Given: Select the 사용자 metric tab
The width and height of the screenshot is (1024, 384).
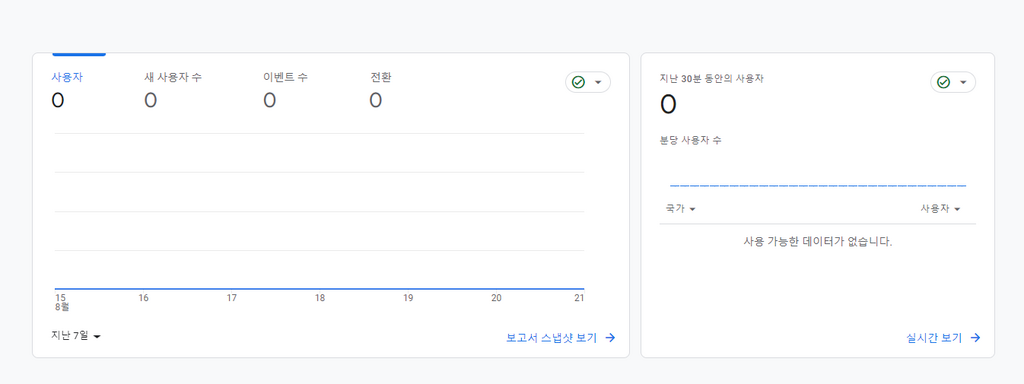Looking at the screenshot, I should (67, 89).
